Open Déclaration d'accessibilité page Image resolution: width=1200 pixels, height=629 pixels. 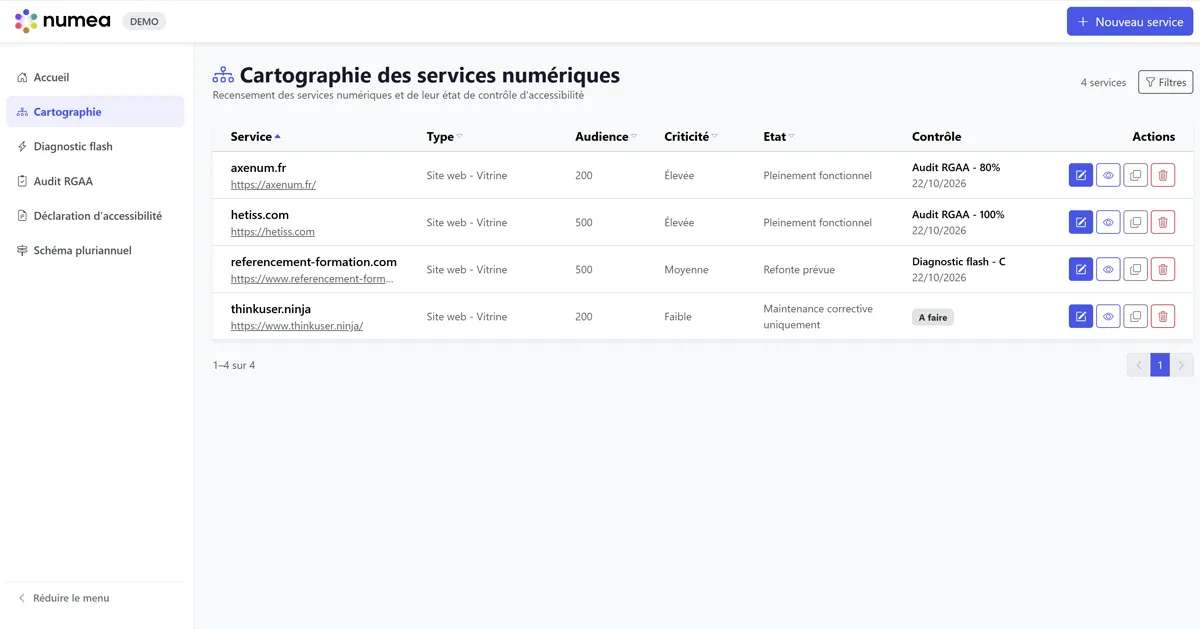pyautogui.click(x=95, y=216)
